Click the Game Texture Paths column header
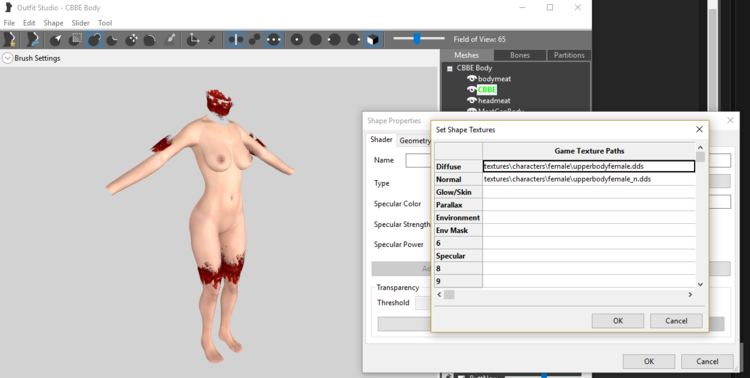 [x=589, y=151]
